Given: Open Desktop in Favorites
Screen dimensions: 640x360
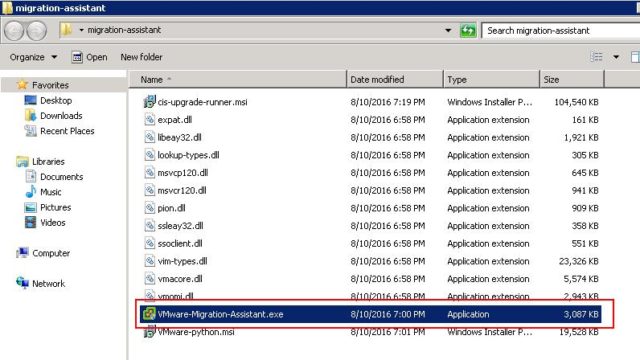Looking at the screenshot, I should 56,100.
